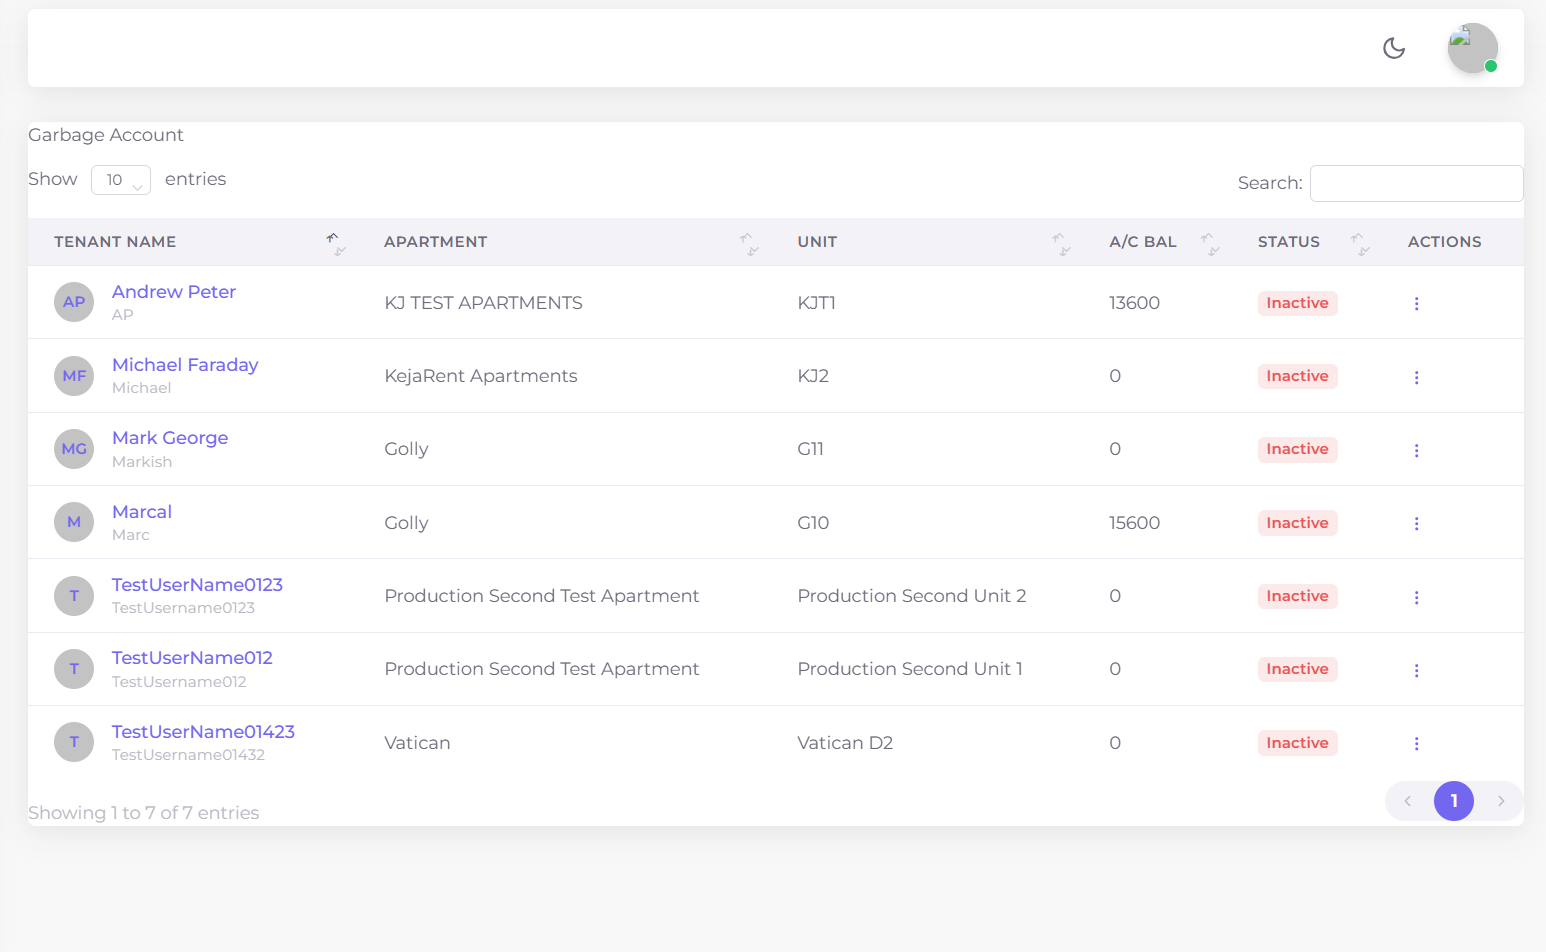Open the entries-per-page dropdown
Viewport: 1546px width, 952px height.
[x=121, y=180]
